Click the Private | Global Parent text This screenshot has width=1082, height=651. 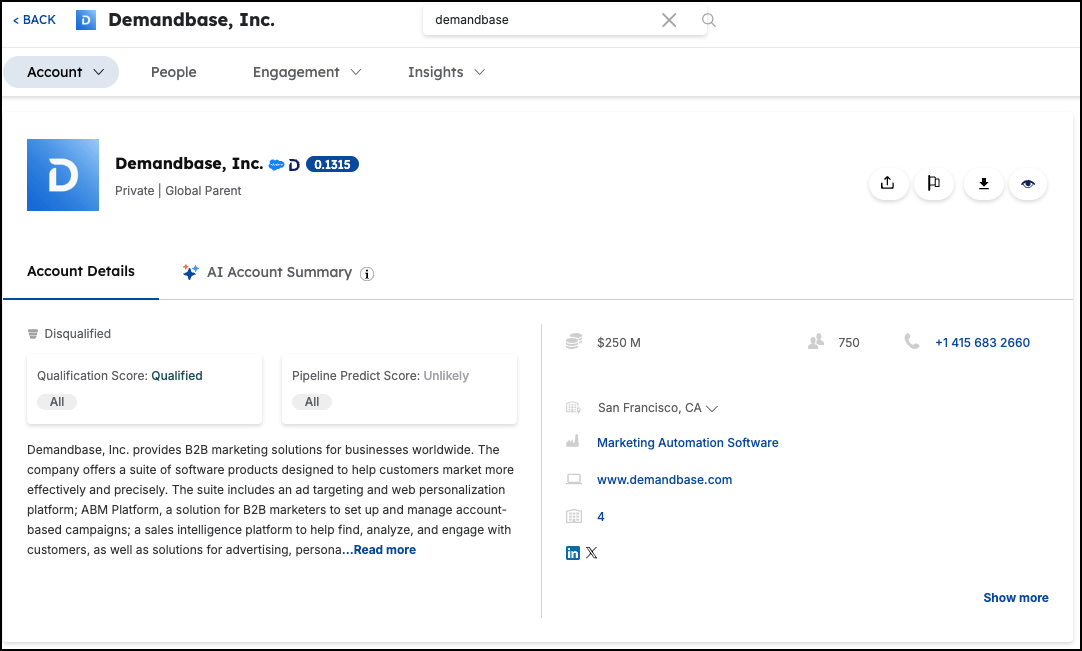pos(178,191)
